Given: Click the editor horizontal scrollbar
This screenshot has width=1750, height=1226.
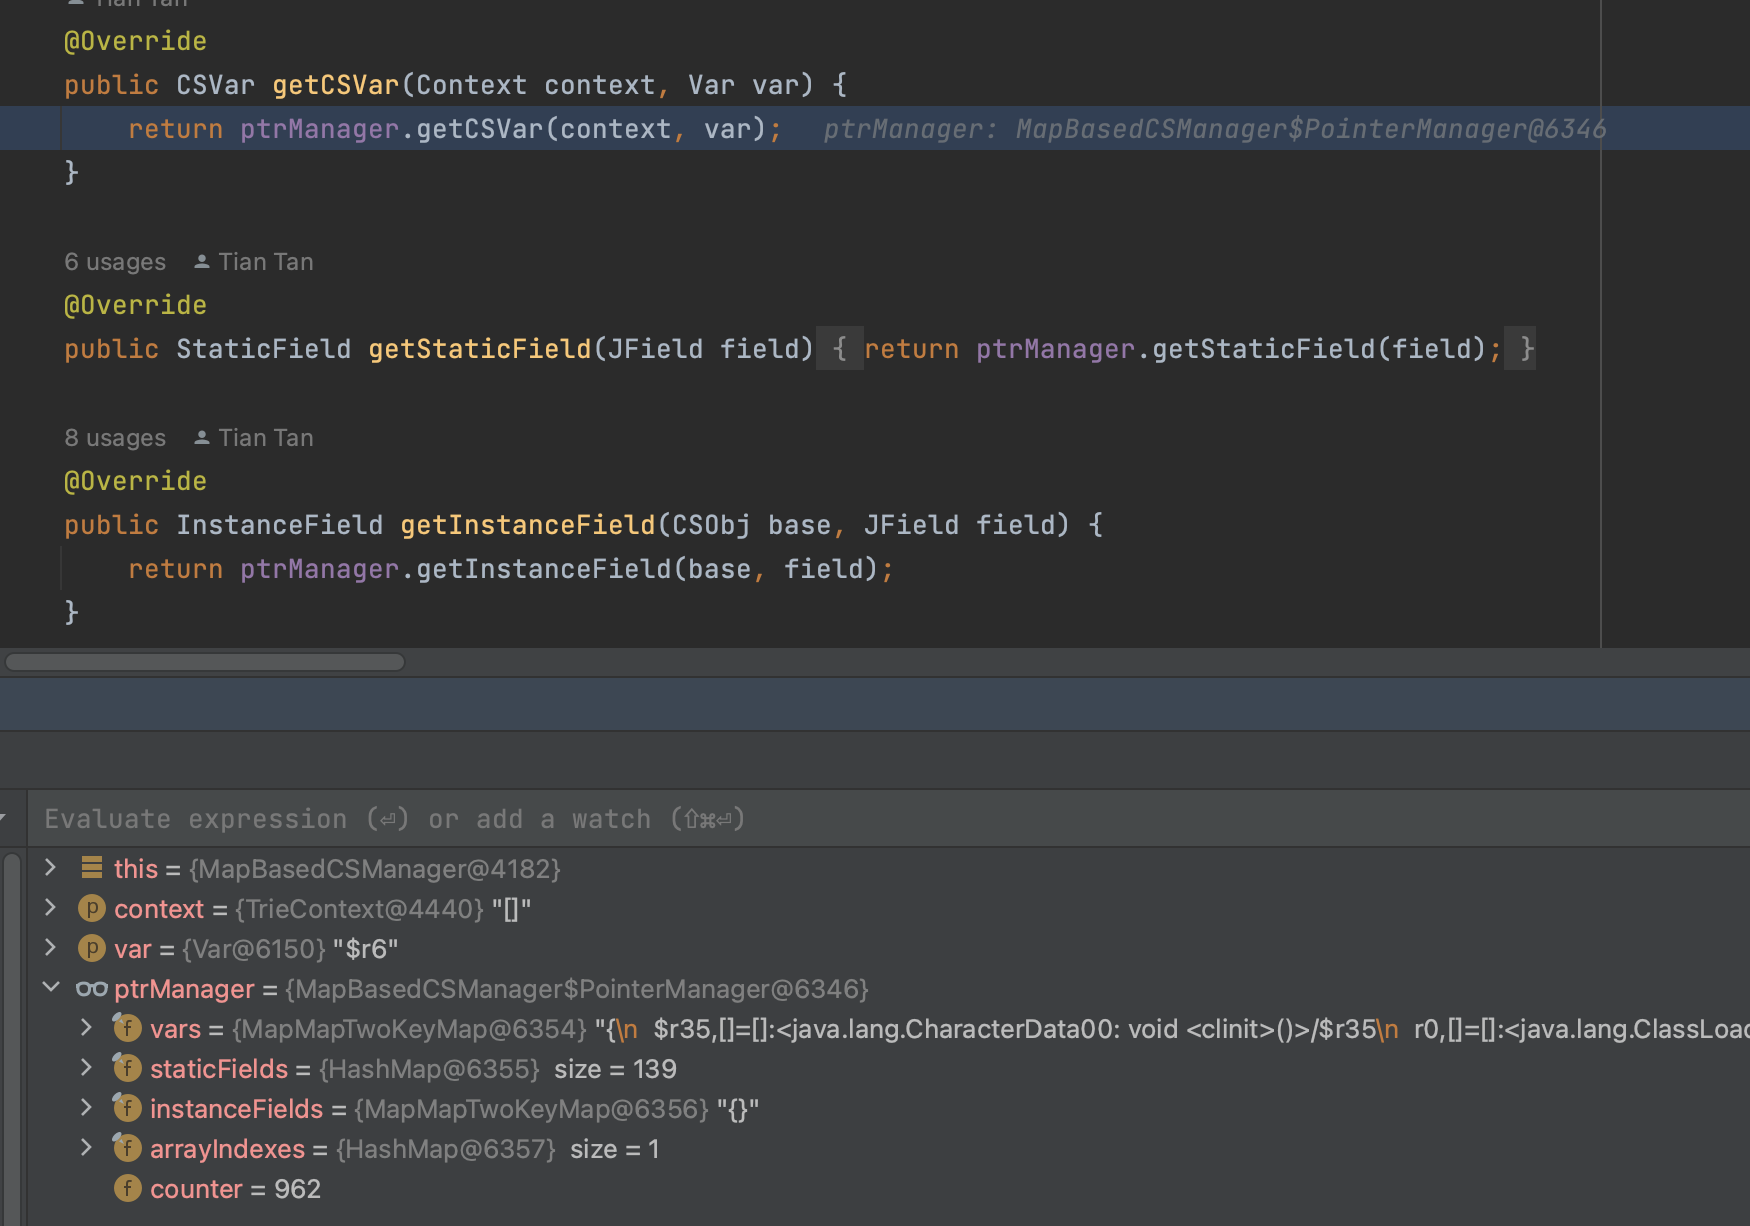Looking at the screenshot, I should coord(205,662).
